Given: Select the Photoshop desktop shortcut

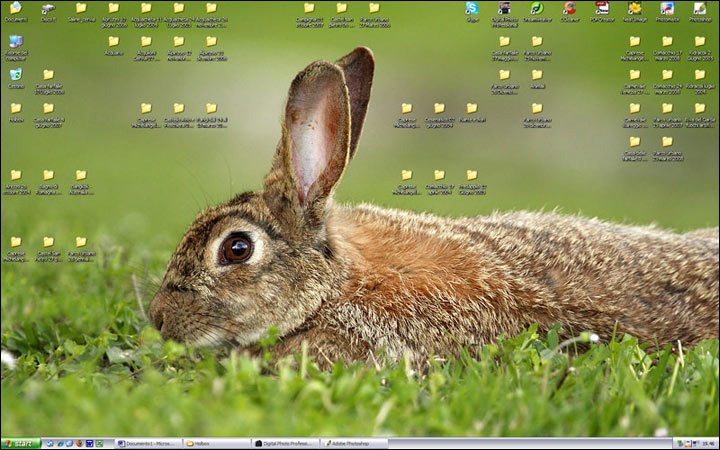Looking at the screenshot, I should [699, 12].
